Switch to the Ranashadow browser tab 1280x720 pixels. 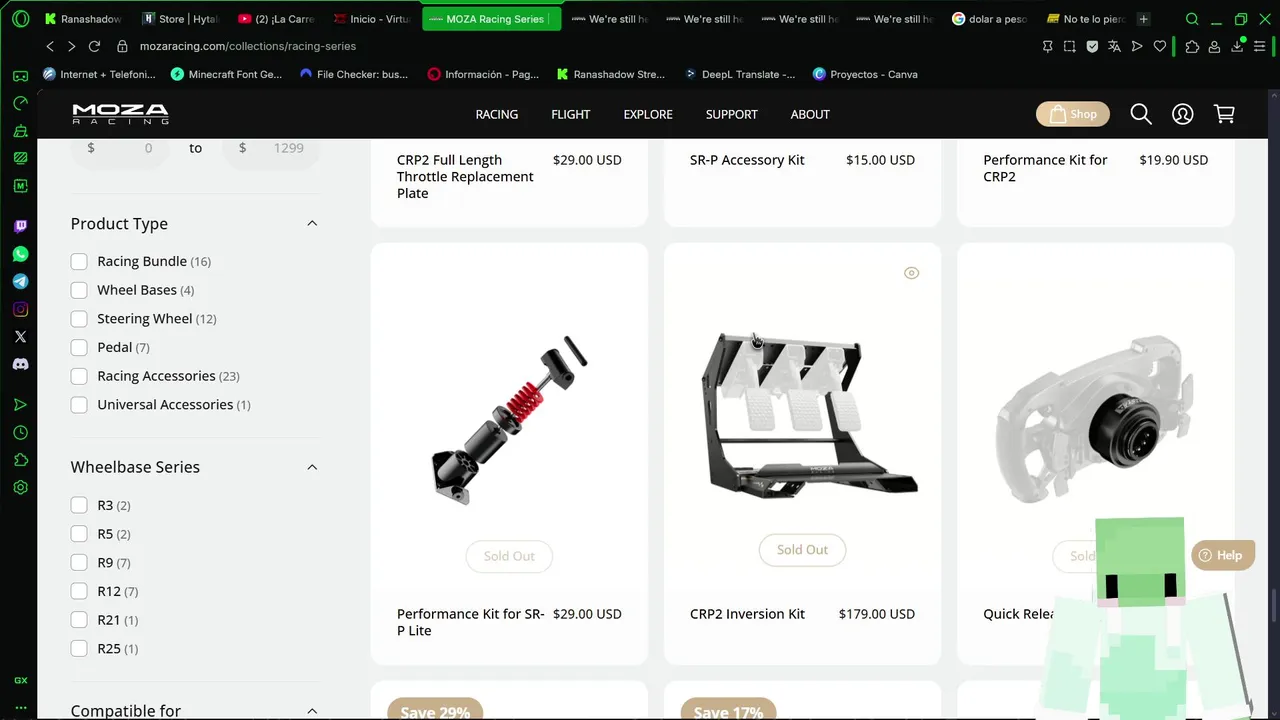pyautogui.click(x=83, y=19)
